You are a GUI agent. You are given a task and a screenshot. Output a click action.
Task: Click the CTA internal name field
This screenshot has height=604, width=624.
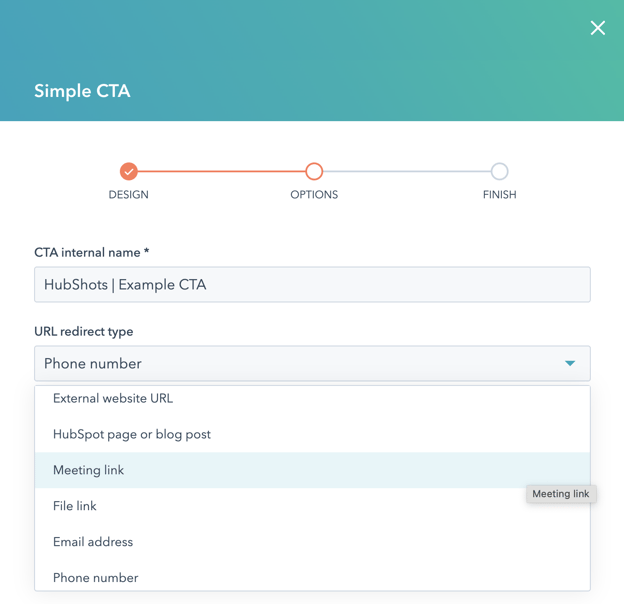pos(312,285)
